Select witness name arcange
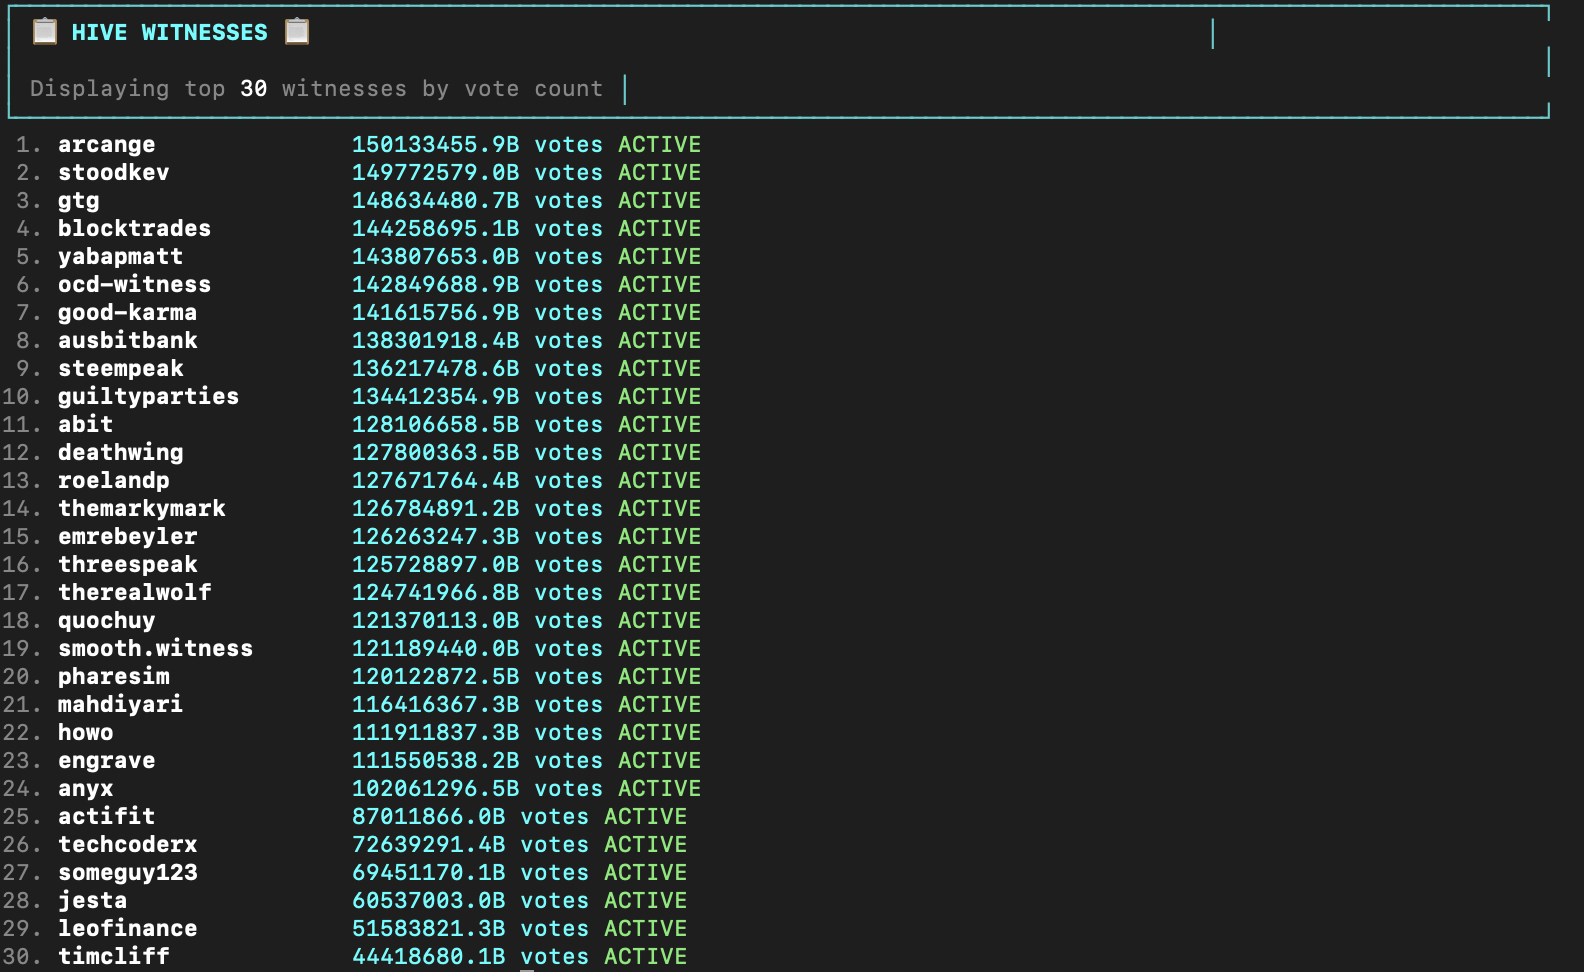 pos(107,145)
